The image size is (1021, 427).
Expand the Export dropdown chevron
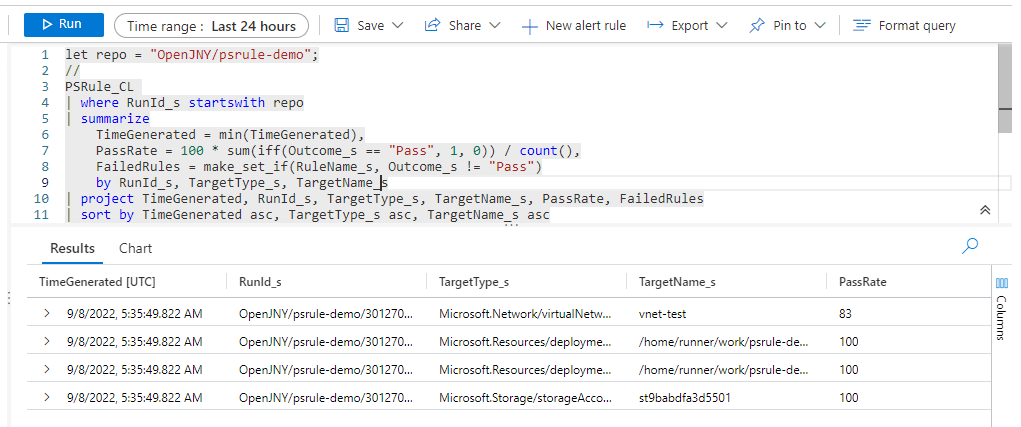[721, 25]
